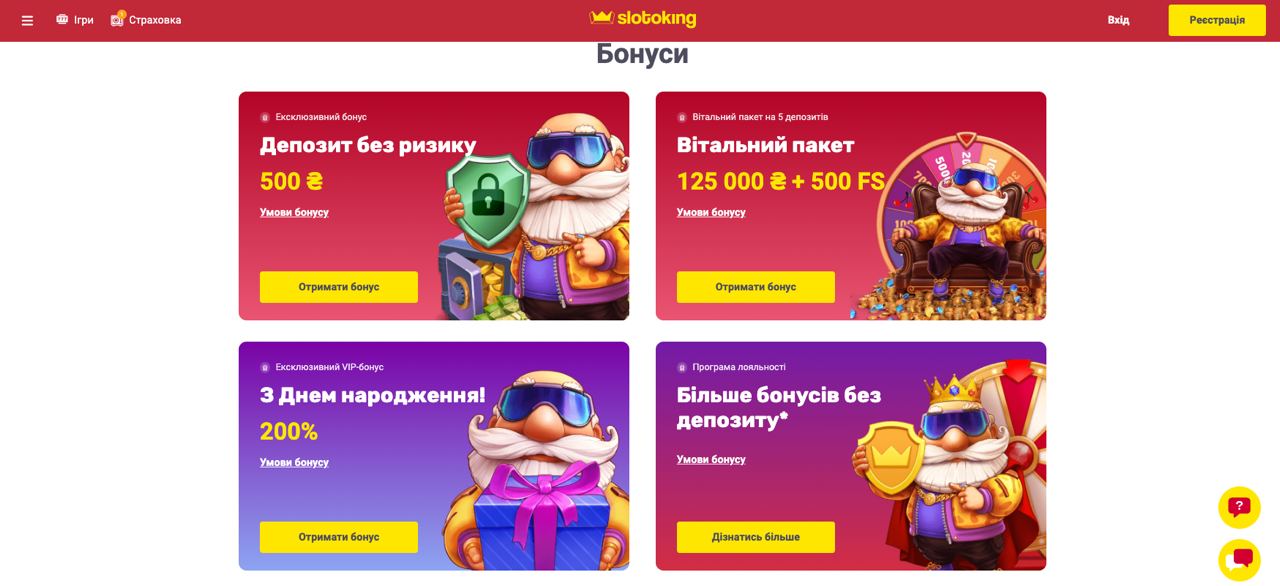Click the gift icon beside Програма лояльності
The height and width of the screenshot is (586, 1280).
tap(682, 367)
